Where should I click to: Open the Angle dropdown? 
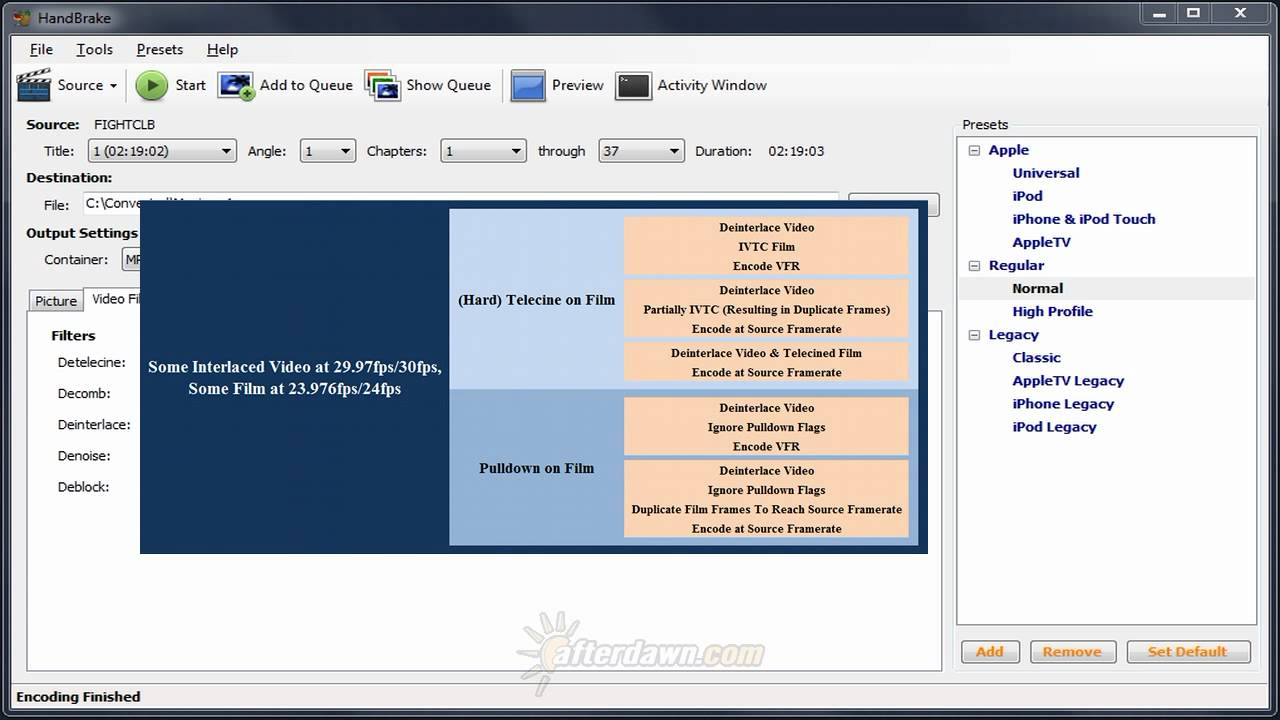(328, 151)
